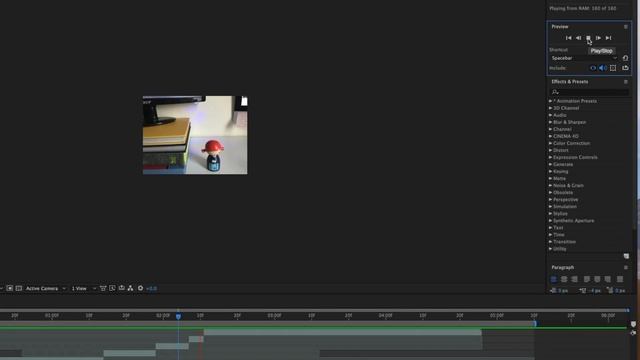Justify last line left icon
The height and width of the screenshot is (360, 640).
pyautogui.click(x=587, y=279)
